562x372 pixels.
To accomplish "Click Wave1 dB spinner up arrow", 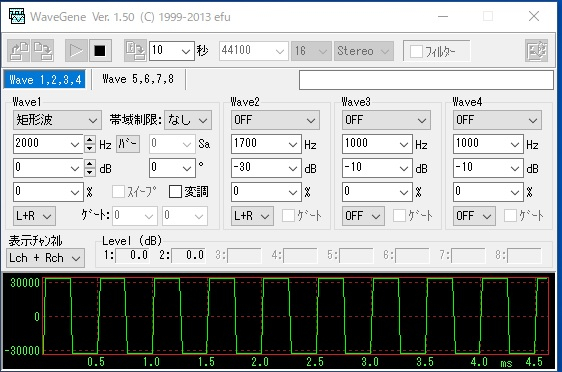I will coord(90,164).
